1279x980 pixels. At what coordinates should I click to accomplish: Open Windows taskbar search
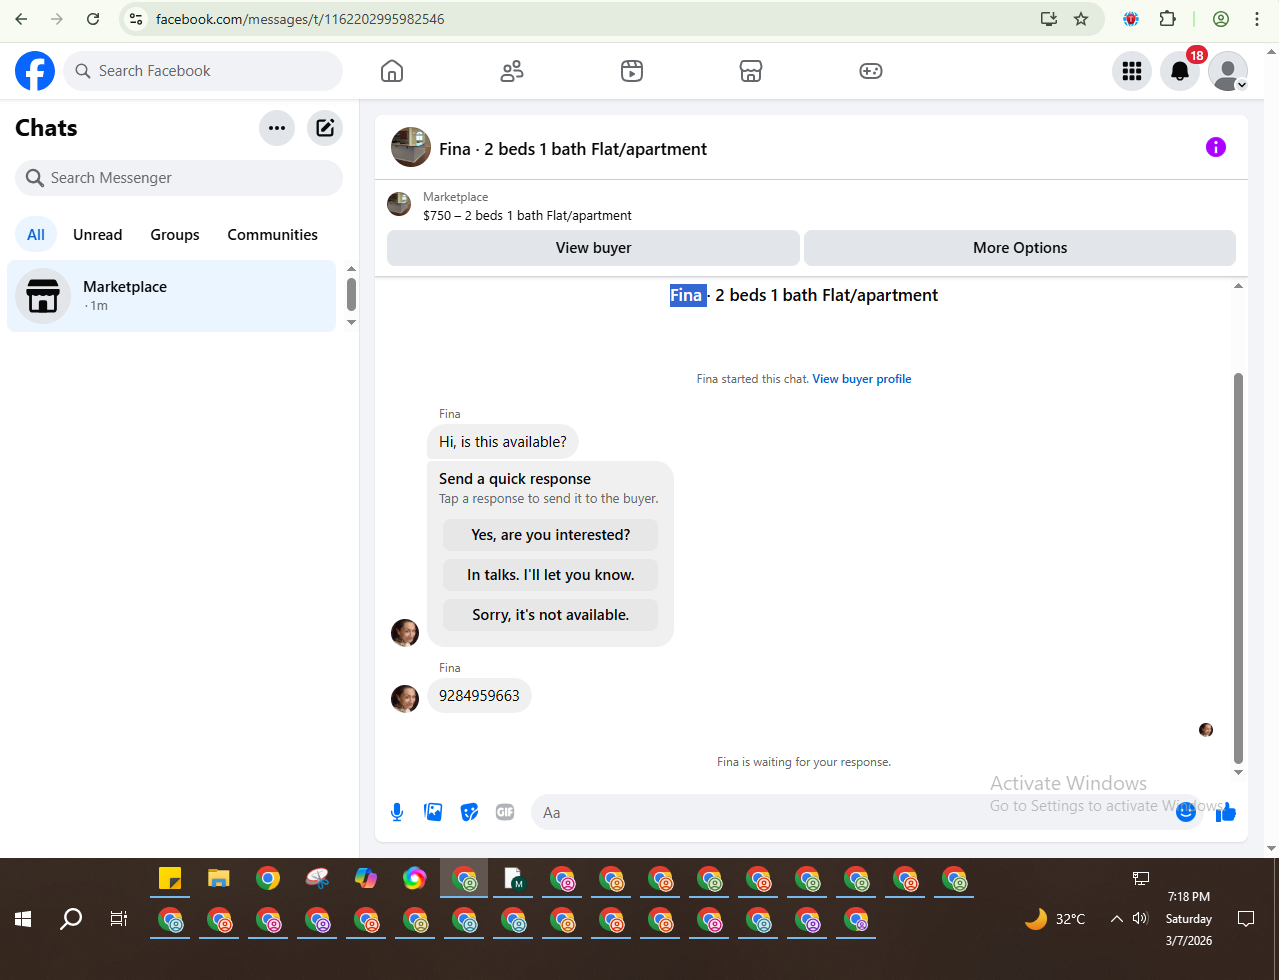coord(71,918)
